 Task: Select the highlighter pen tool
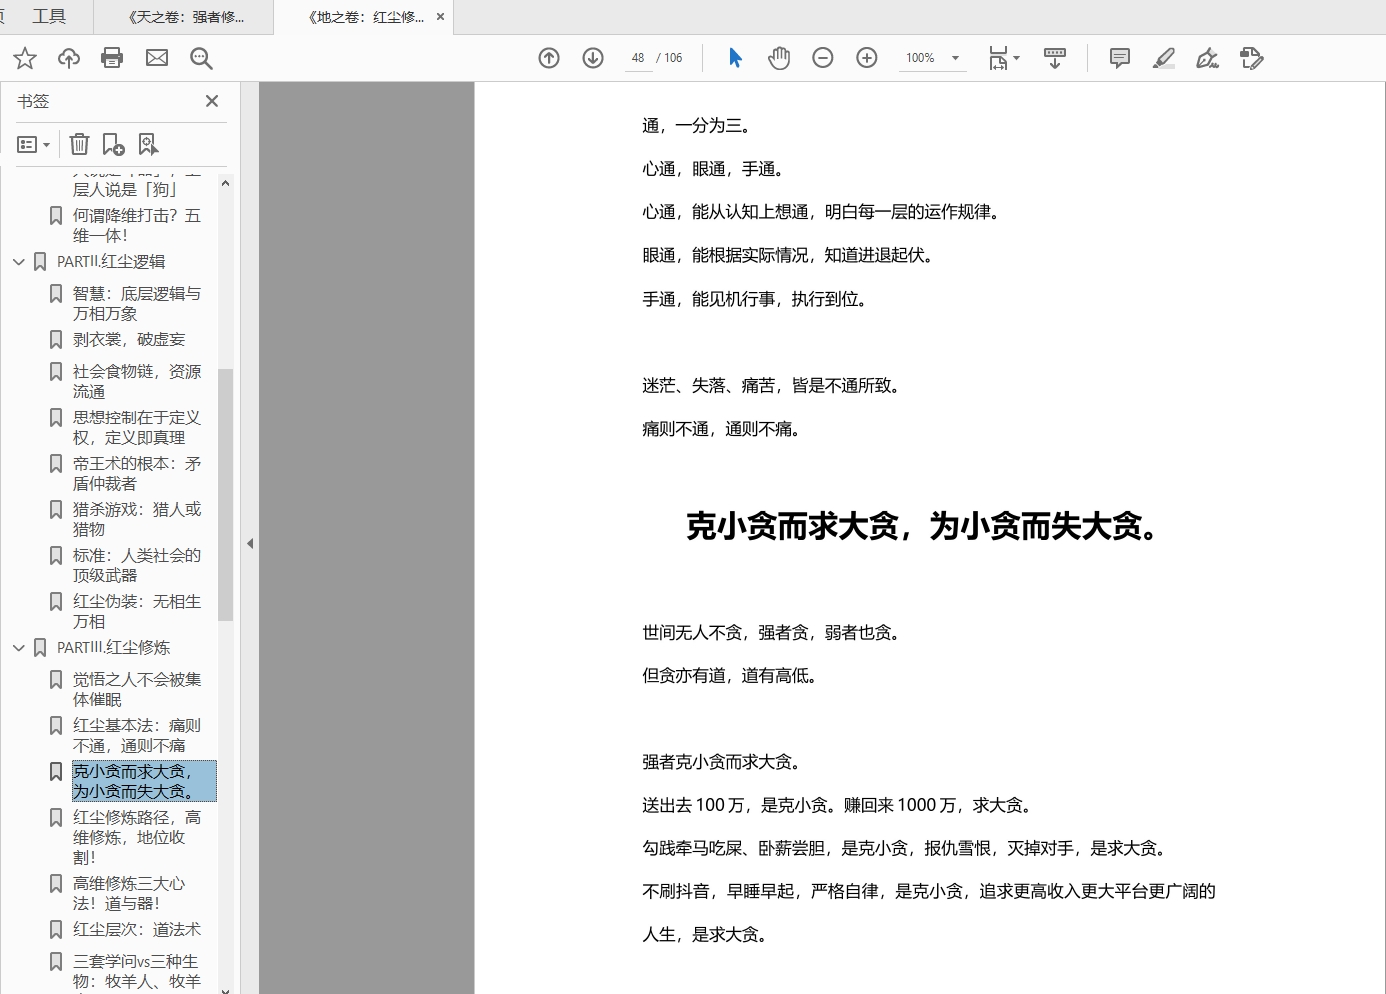(x=1163, y=58)
